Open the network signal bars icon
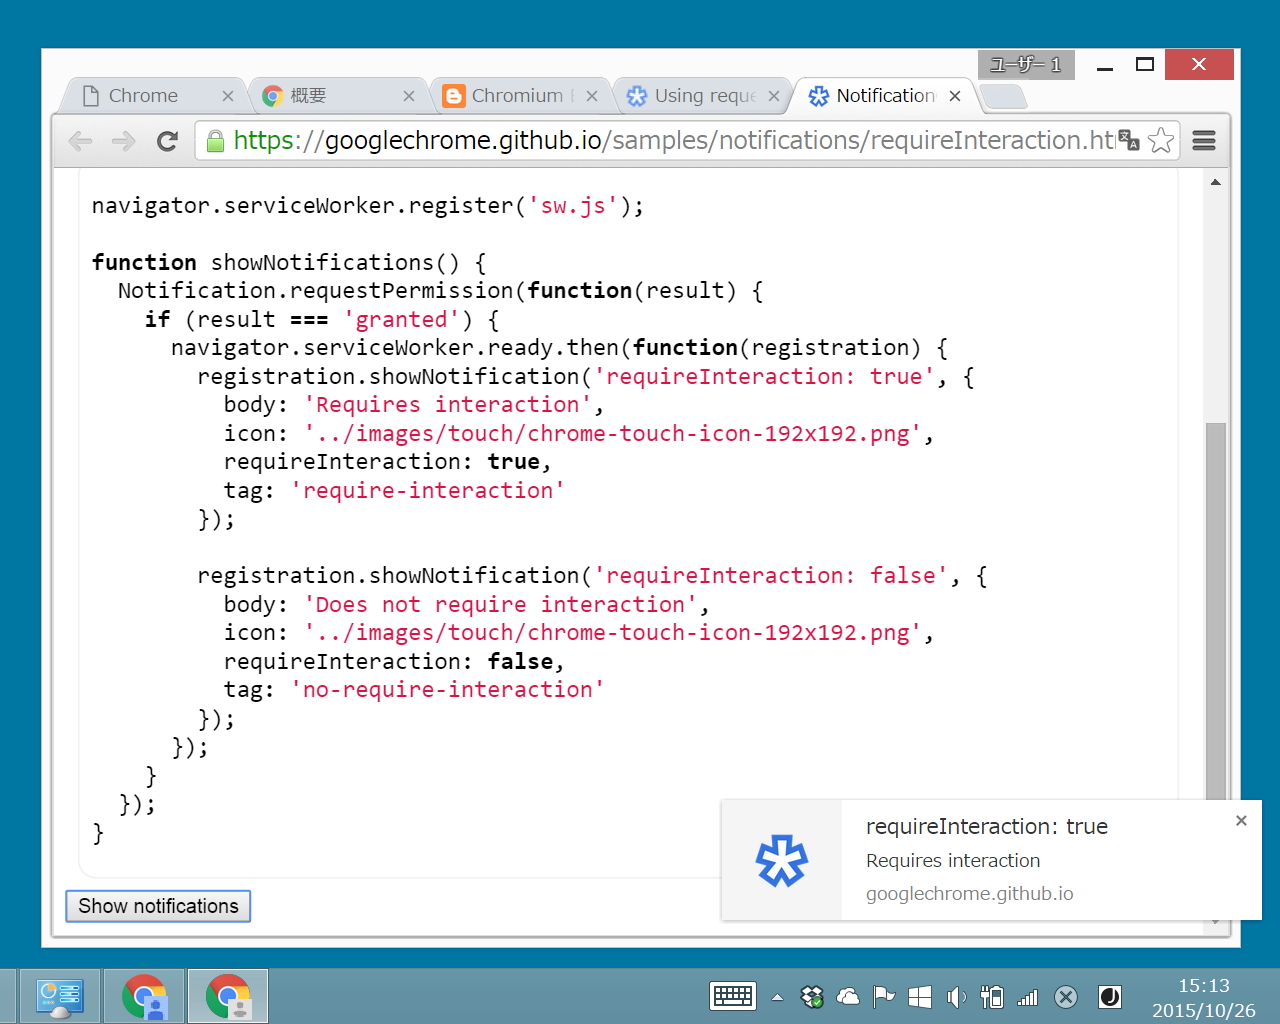Screen dimensions: 1280x1024 coord(1028,996)
